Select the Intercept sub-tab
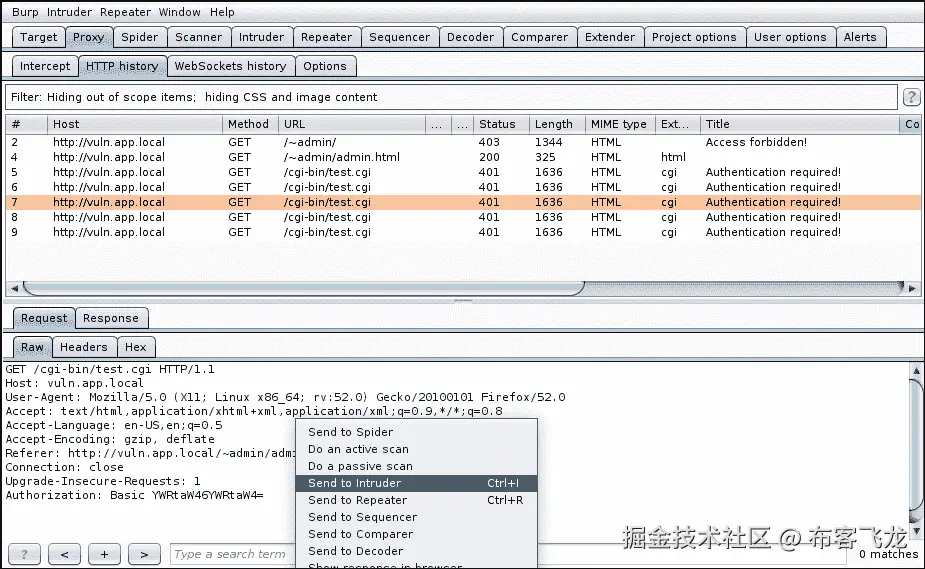 [x=45, y=66]
